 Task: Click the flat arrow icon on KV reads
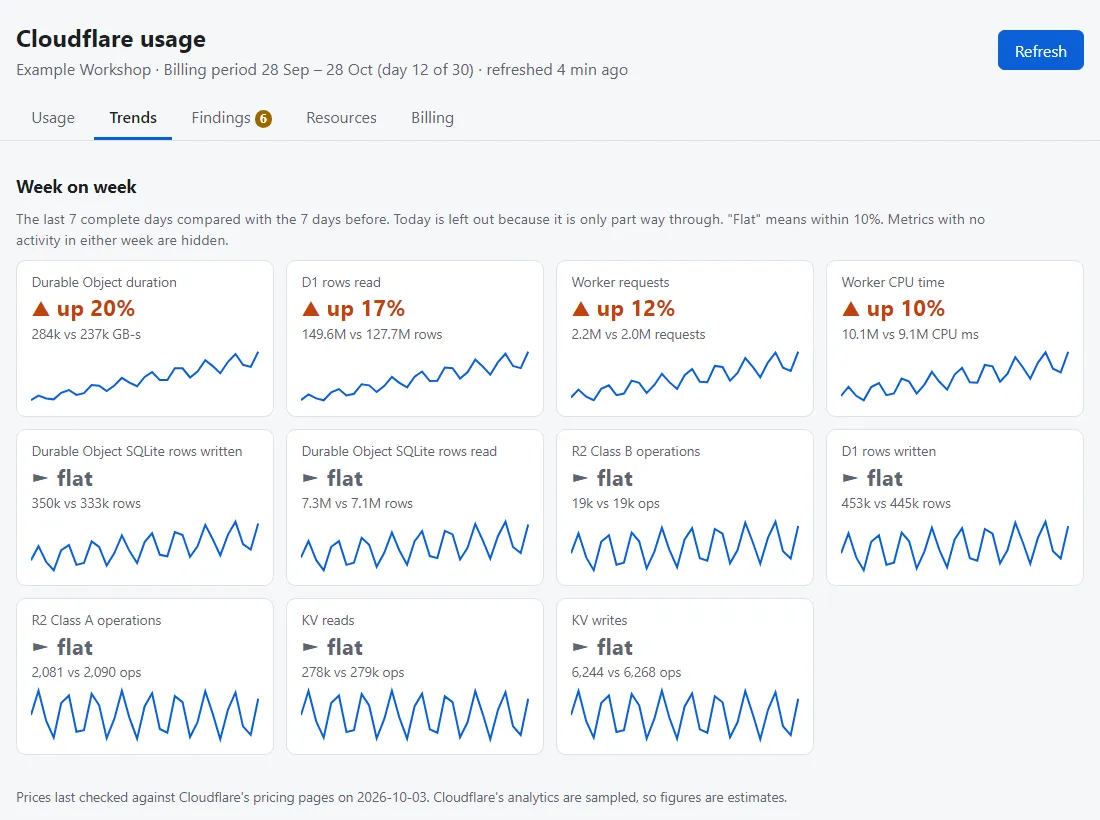310,647
